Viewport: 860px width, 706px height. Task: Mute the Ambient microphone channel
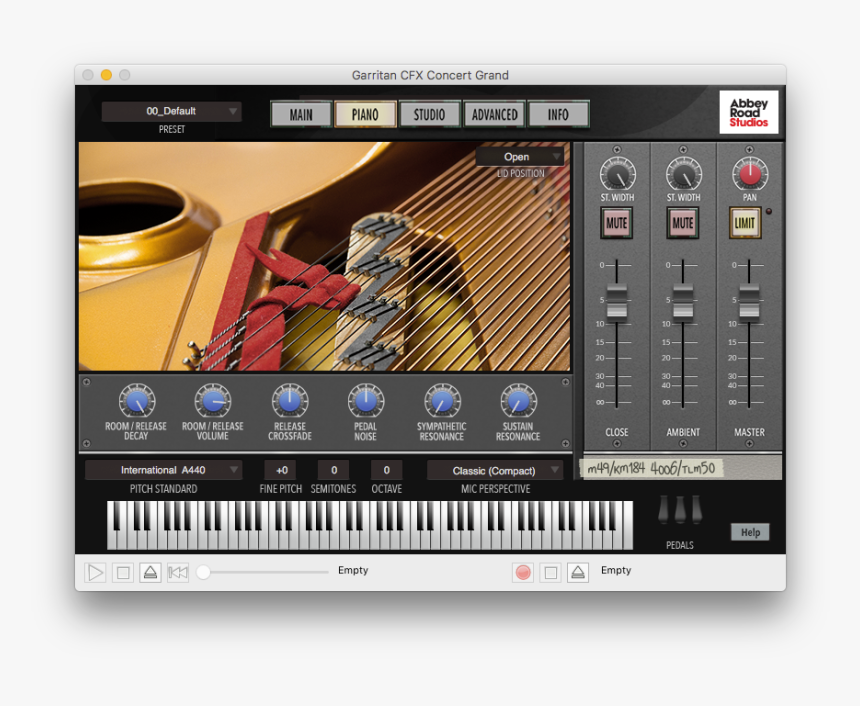[x=682, y=224]
